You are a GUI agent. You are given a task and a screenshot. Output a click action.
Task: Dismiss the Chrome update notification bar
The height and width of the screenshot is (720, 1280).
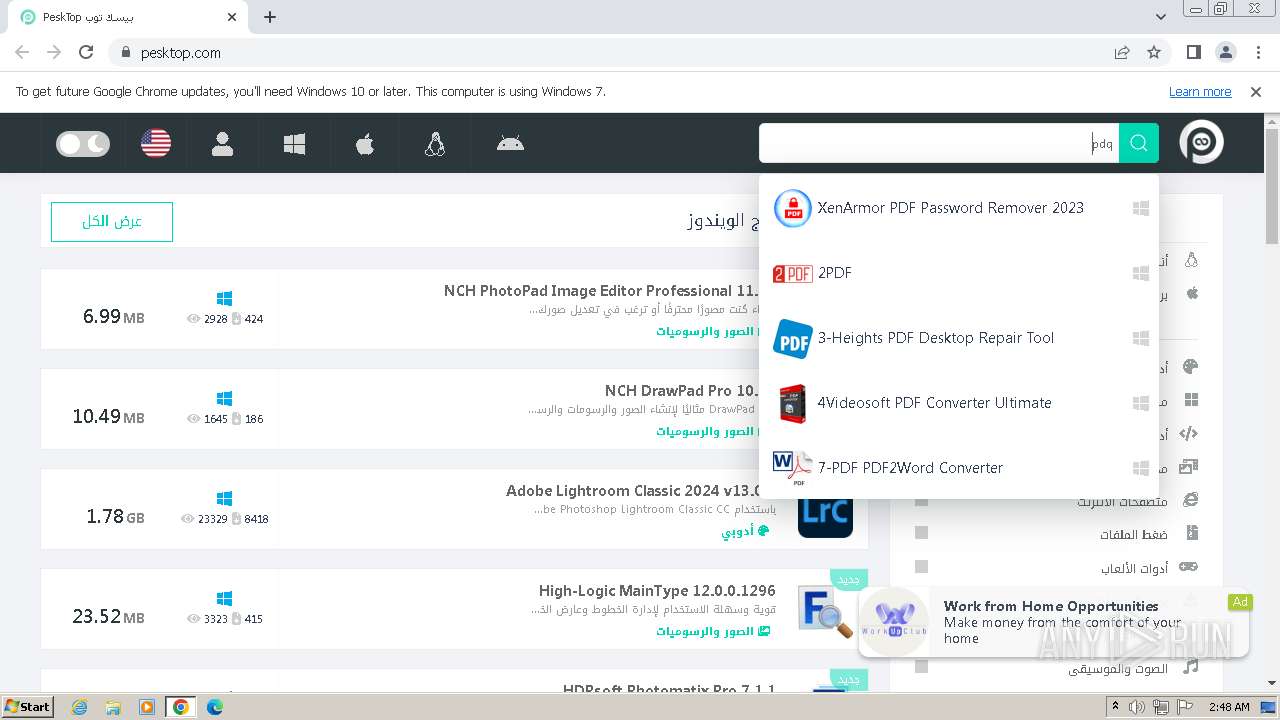click(x=1256, y=92)
